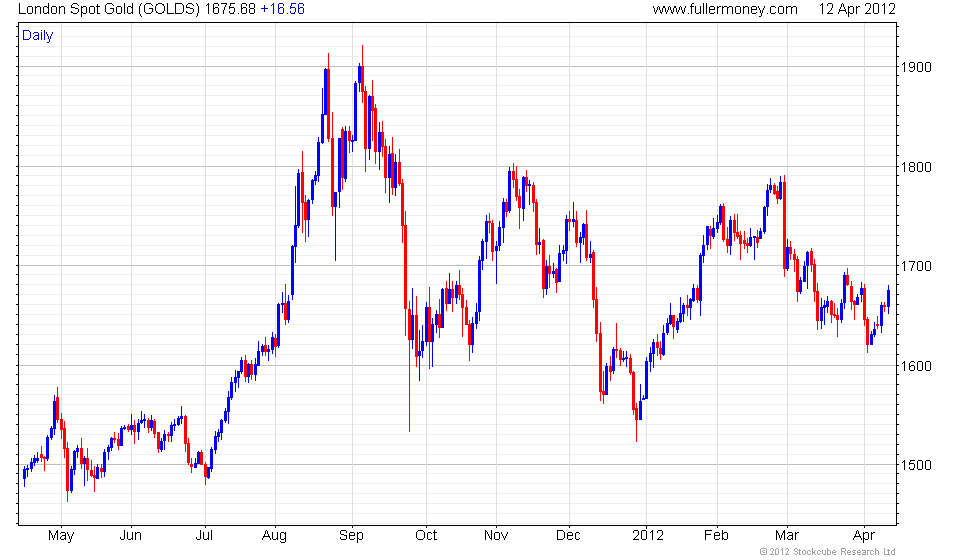
Task: Click the Oct label on time axis
Action: pyautogui.click(x=426, y=536)
